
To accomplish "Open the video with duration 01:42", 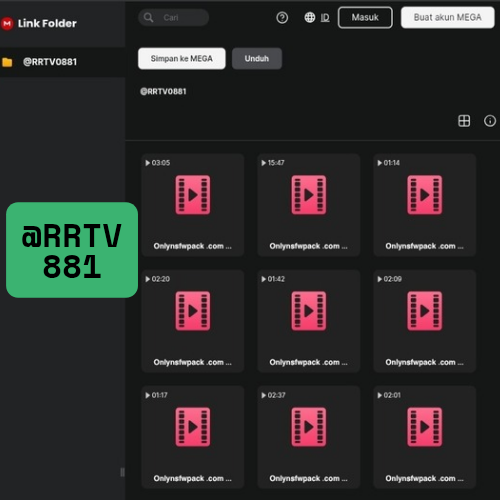I will (x=309, y=321).
